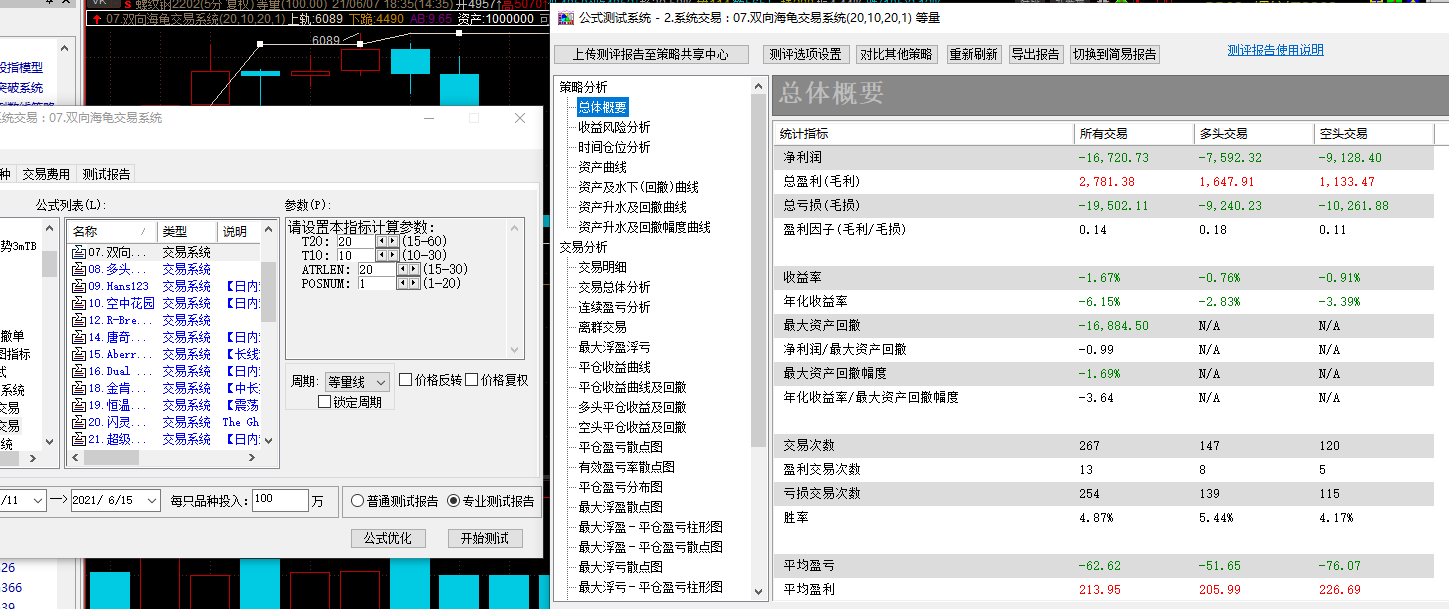The height and width of the screenshot is (609, 1449).
Task: Pick the 18.金肯 trading system icon
Action: pos(79,389)
